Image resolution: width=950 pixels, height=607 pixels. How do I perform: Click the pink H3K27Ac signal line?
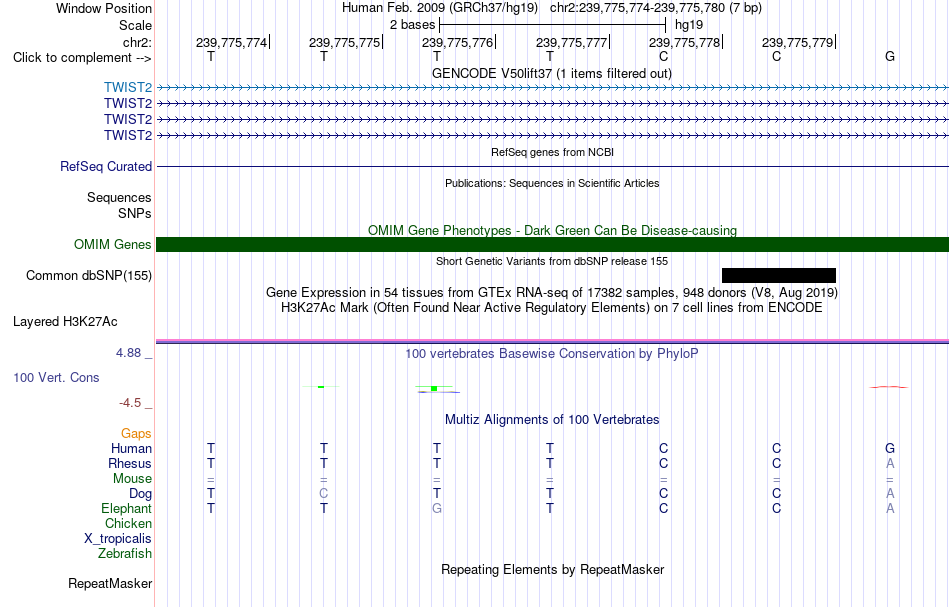552,340
